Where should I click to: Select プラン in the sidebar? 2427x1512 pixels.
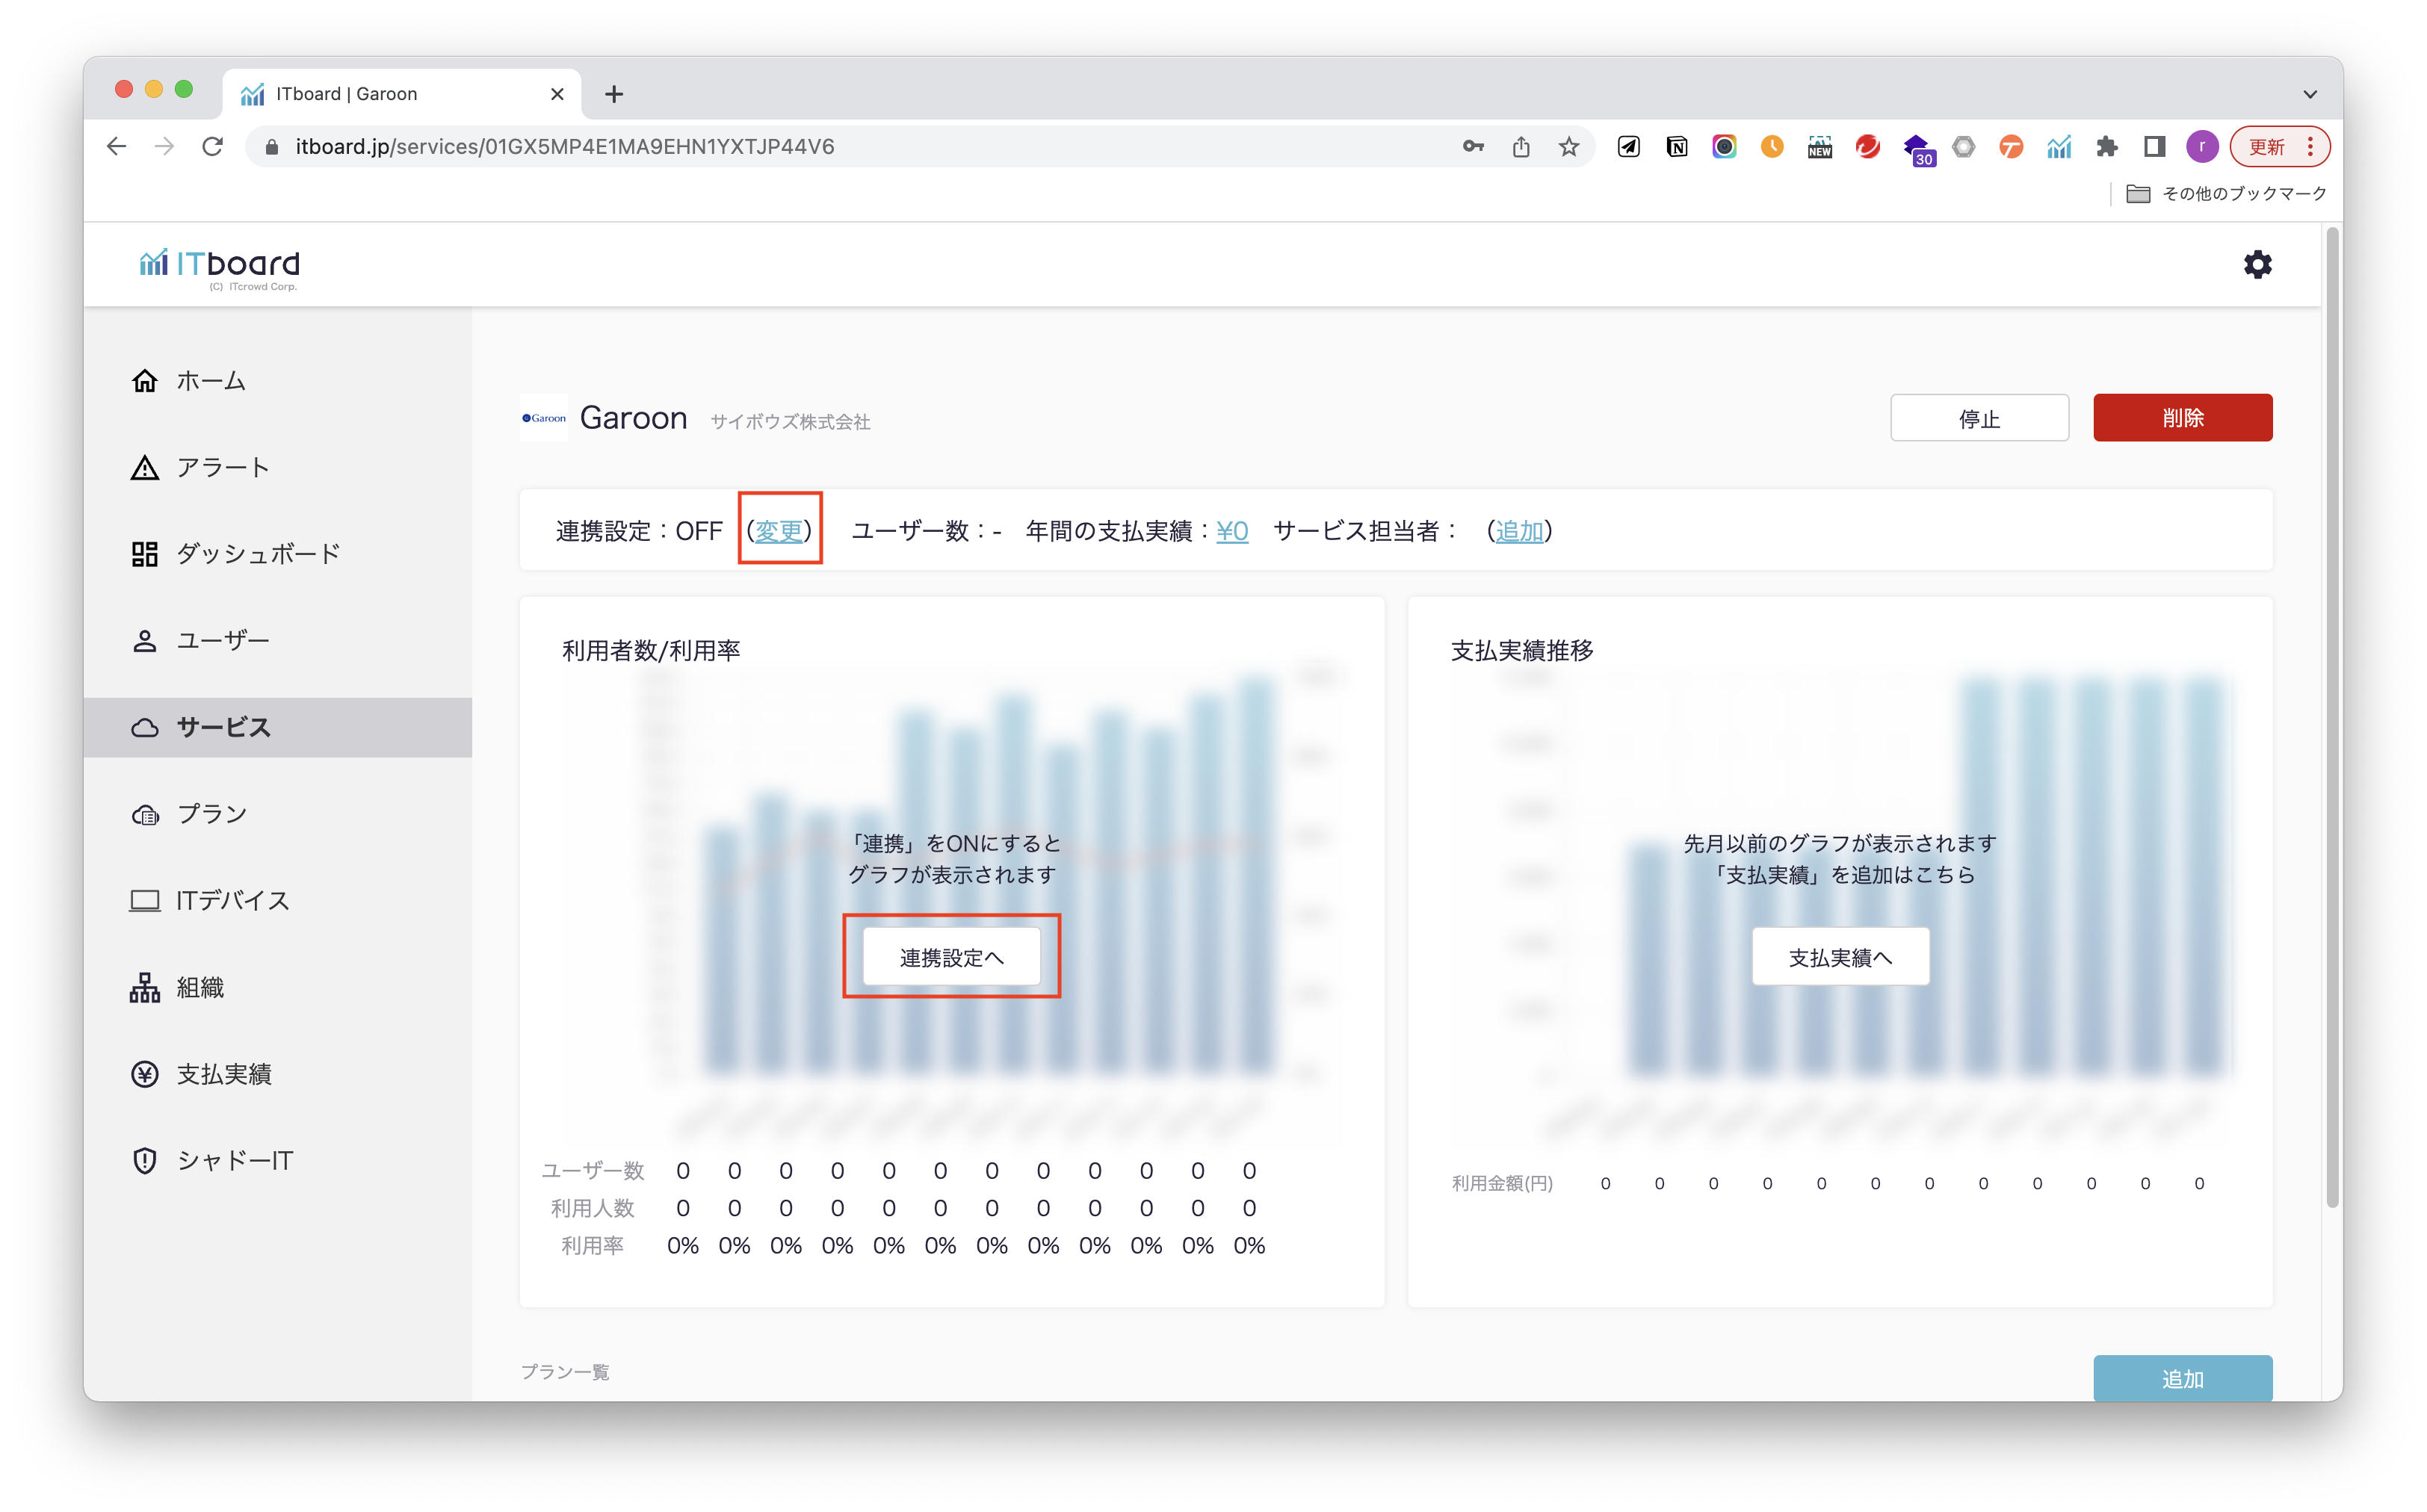tap(212, 814)
